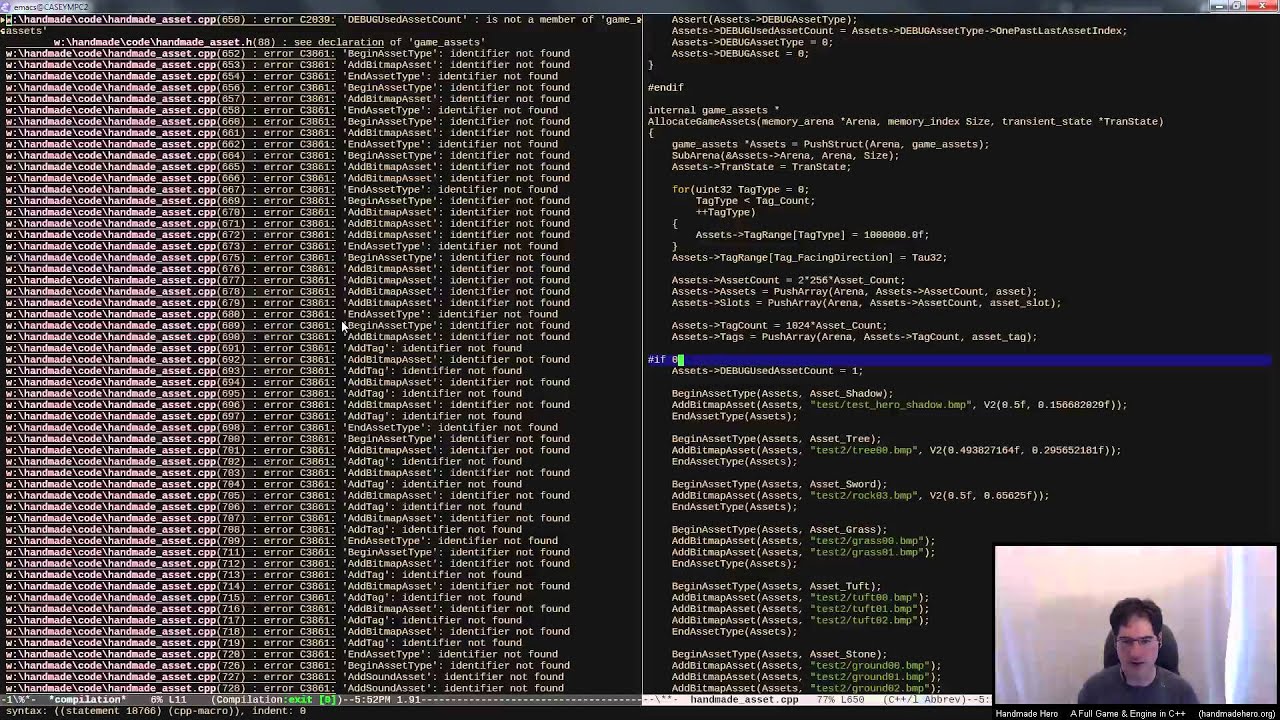Click the 'syntax:' echo area message

point(155,711)
